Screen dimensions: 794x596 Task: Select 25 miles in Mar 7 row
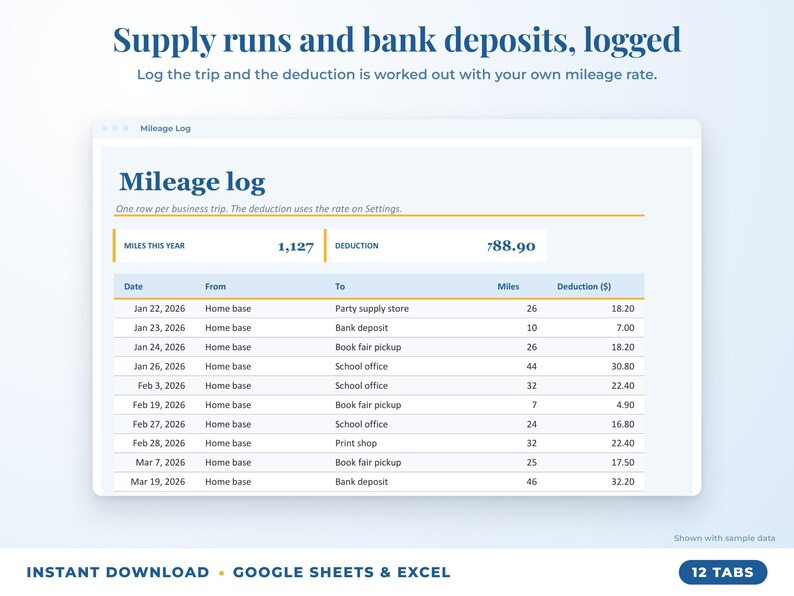tap(532, 462)
